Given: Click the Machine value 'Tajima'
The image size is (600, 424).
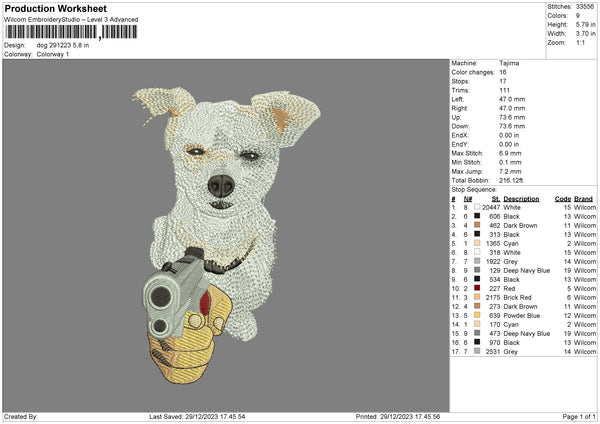Looking at the screenshot, I should (x=509, y=63).
